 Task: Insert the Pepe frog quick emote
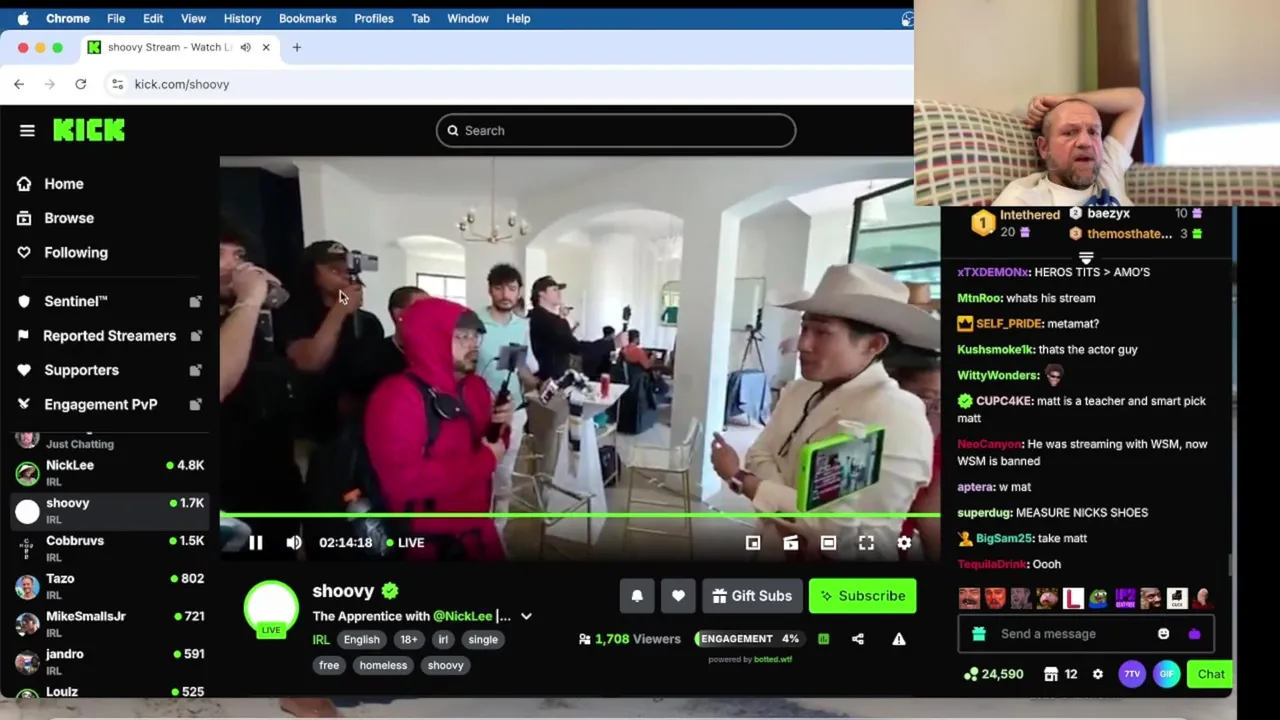coord(1098,598)
